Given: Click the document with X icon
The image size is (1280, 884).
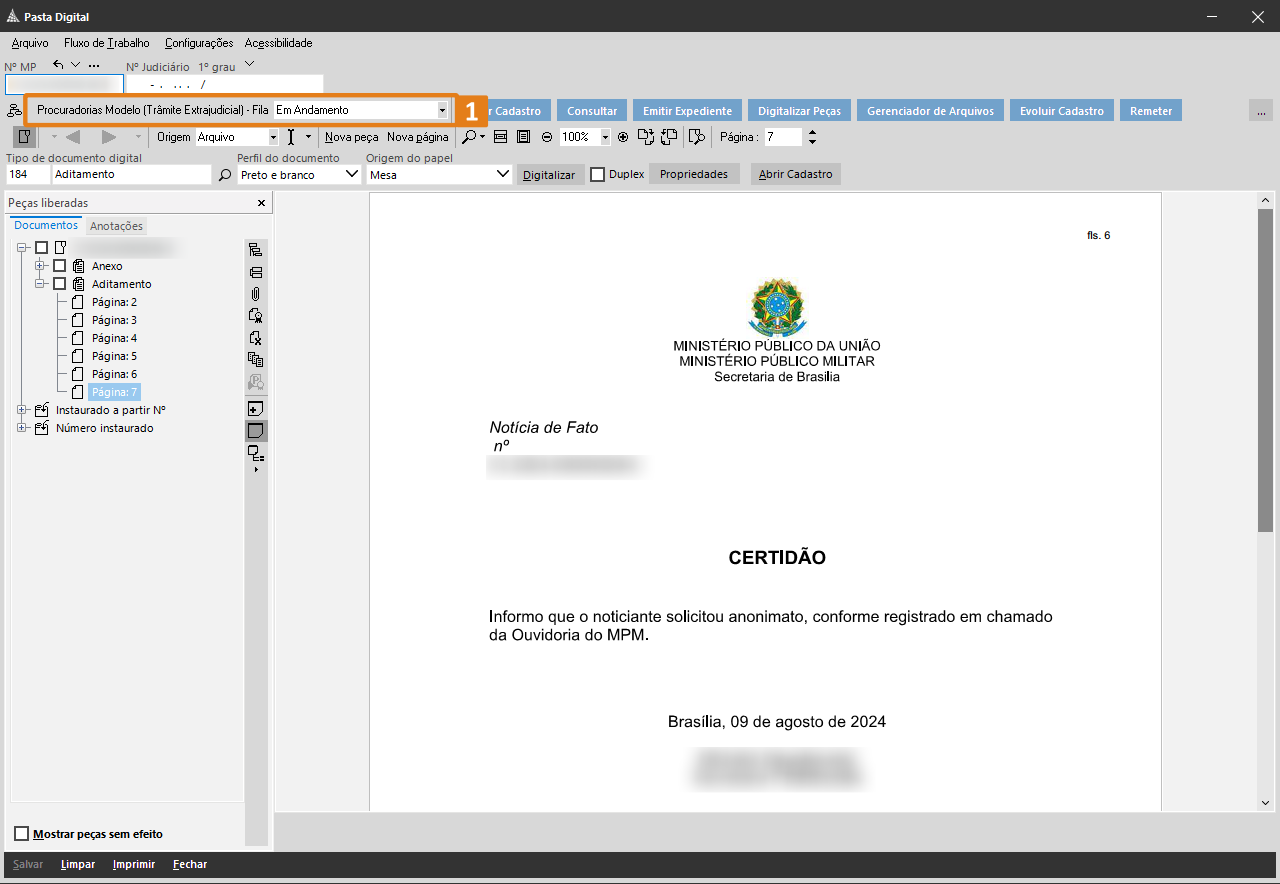Looking at the screenshot, I should tap(256, 338).
